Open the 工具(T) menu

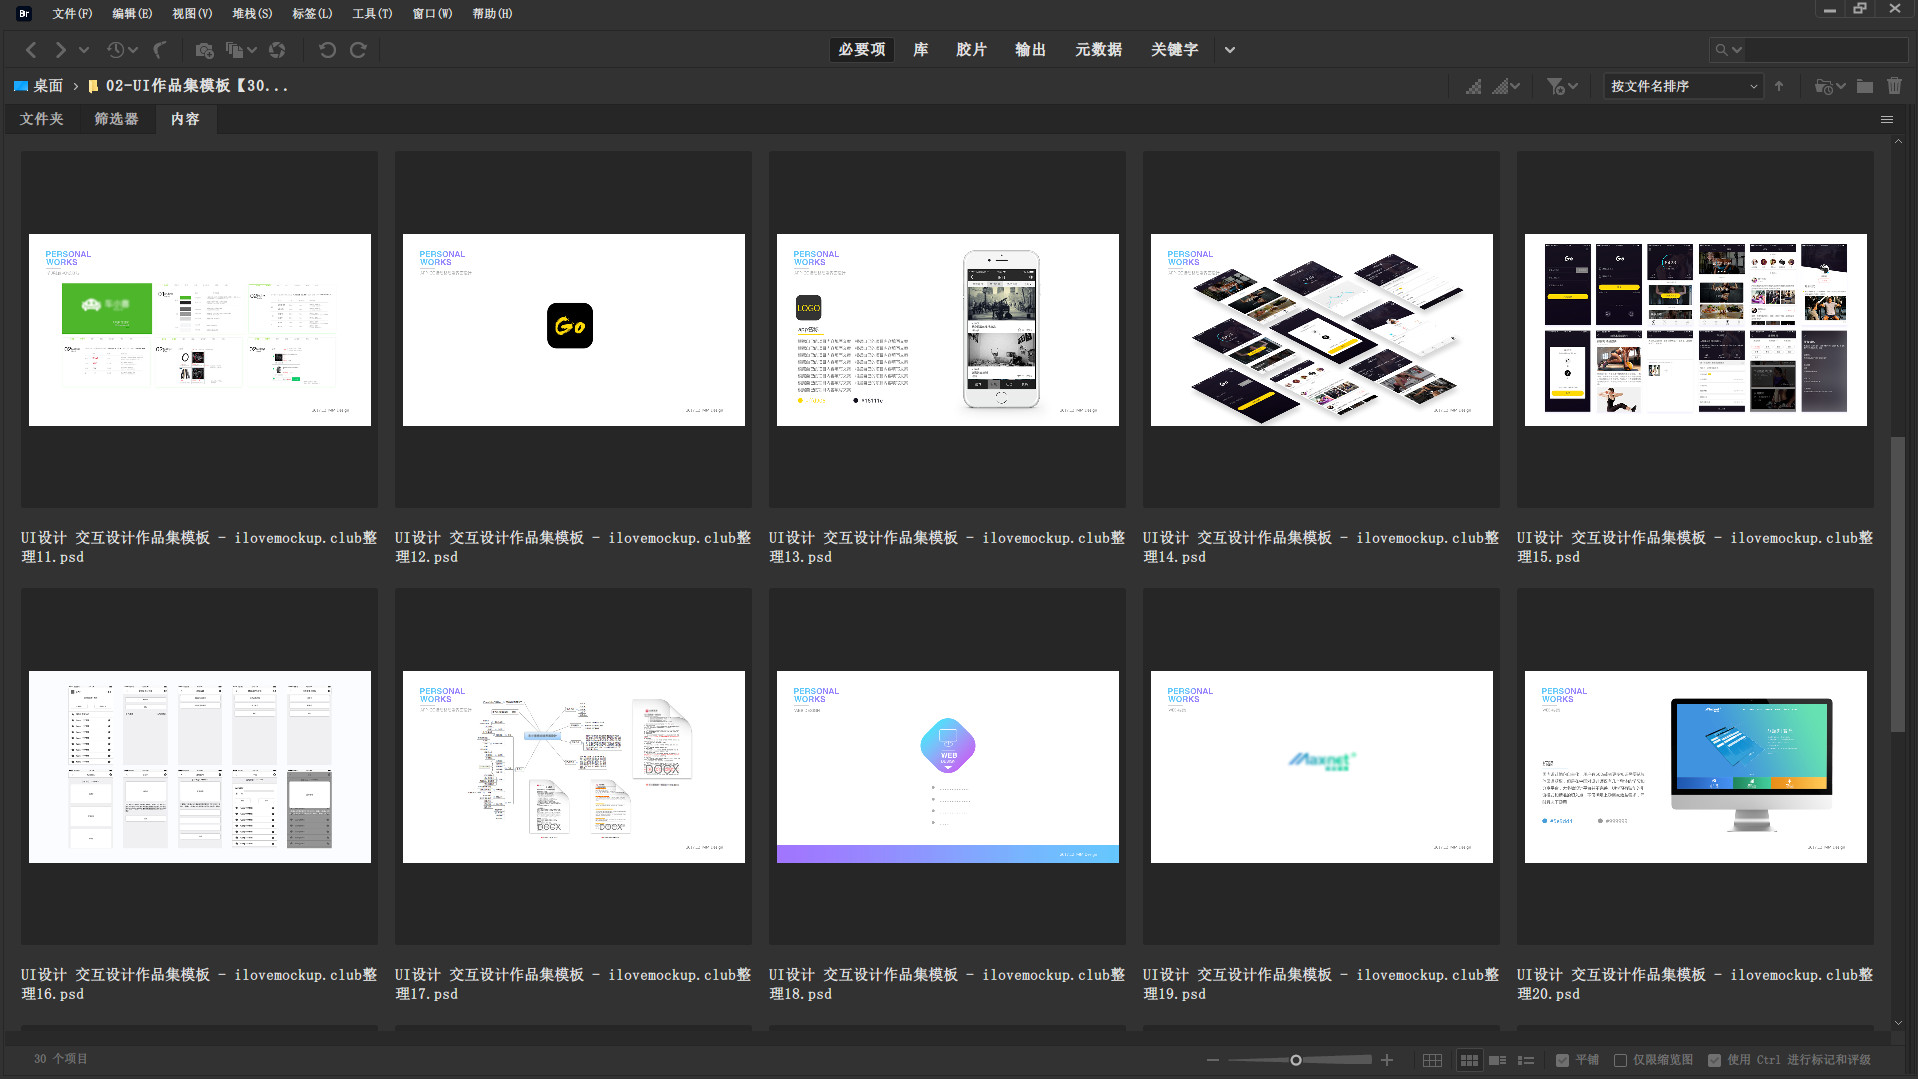pos(371,13)
